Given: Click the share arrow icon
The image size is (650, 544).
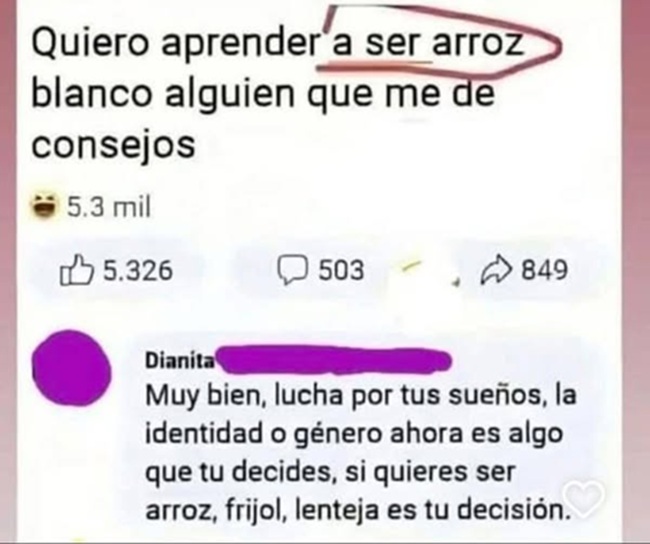Looking at the screenshot, I should (x=497, y=270).
